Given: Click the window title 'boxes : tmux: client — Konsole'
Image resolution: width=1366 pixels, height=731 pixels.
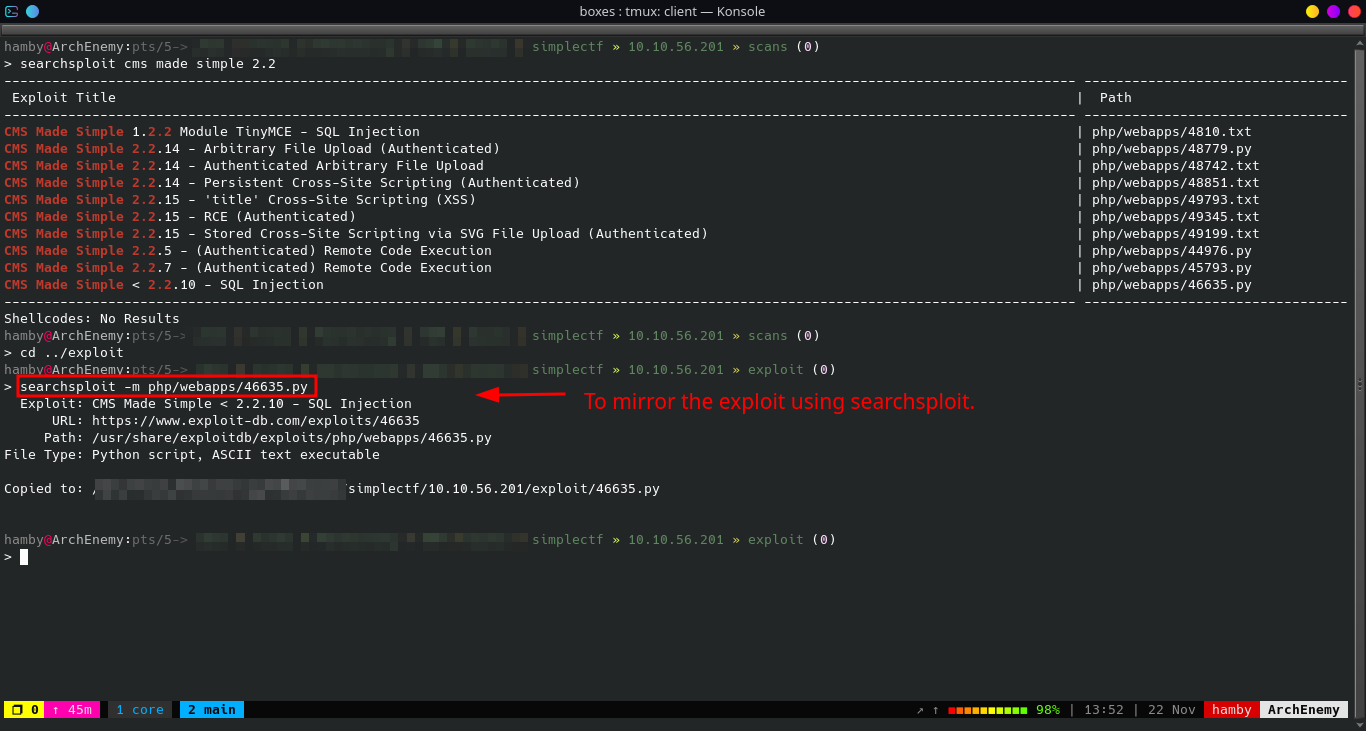Looking at the screenshot, I should click(672, 11).
